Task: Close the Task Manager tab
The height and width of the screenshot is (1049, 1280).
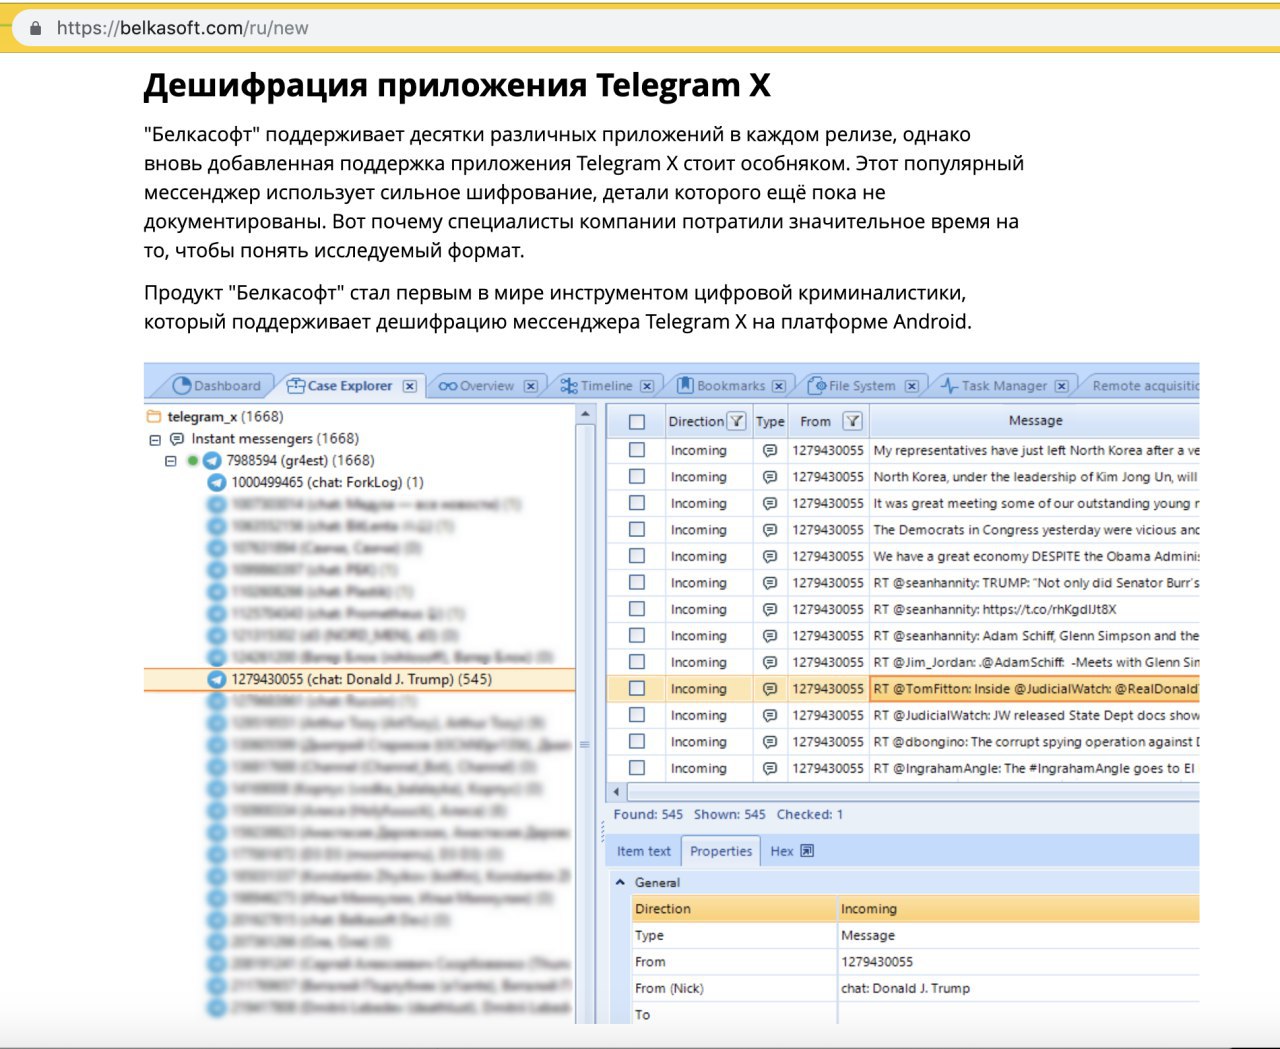Action: tap(1062, 386)
